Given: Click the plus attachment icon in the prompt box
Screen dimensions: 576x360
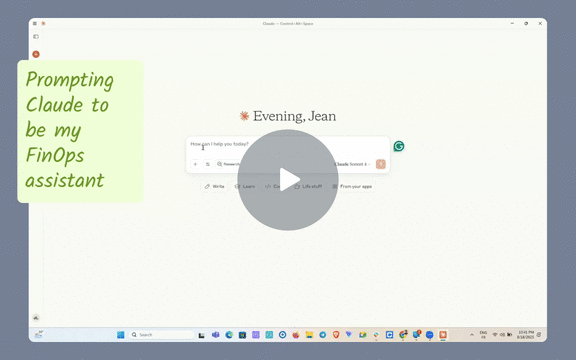Looking at the screenshot, I should coord(195,164).
